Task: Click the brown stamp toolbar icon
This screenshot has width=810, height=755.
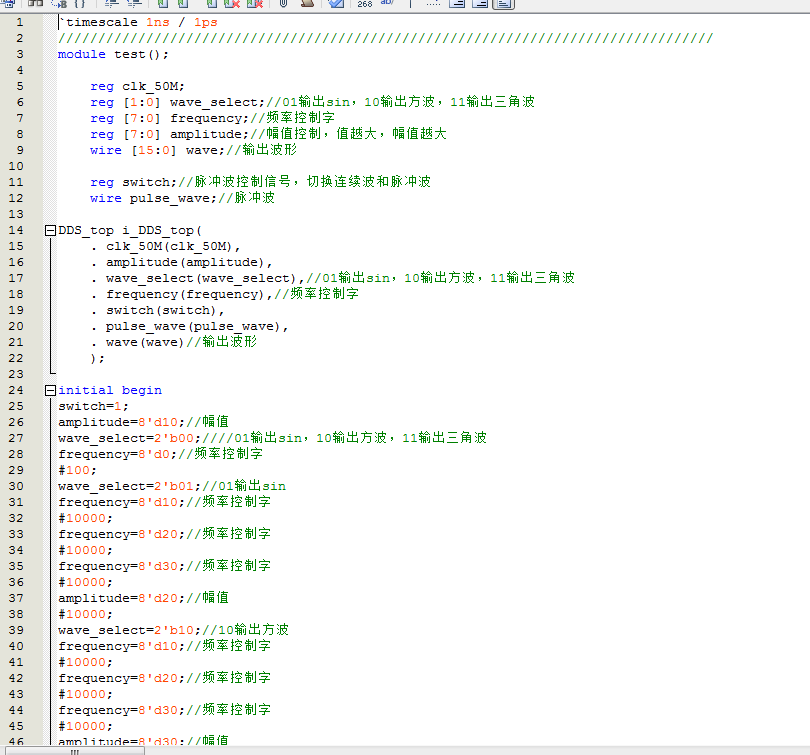Action: [x=307, y=4]
